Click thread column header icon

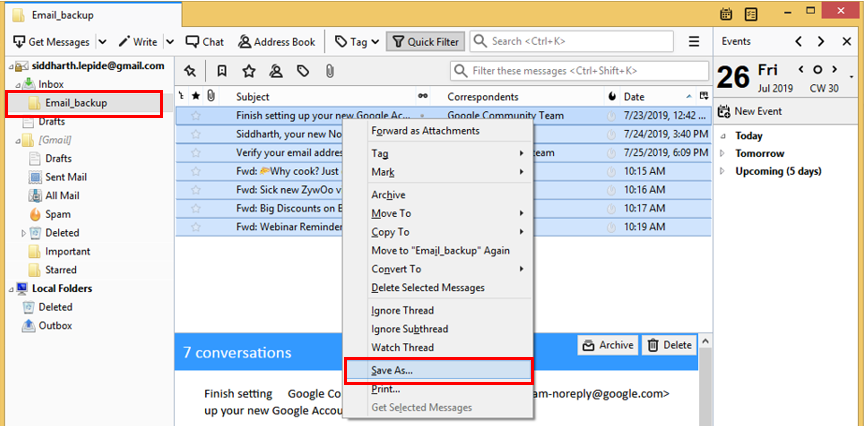181,96
